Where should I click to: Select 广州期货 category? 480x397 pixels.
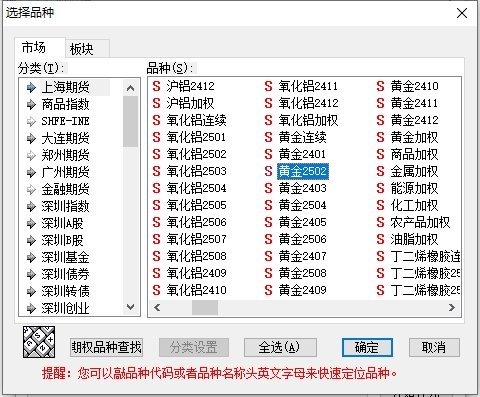pos(66,172)
